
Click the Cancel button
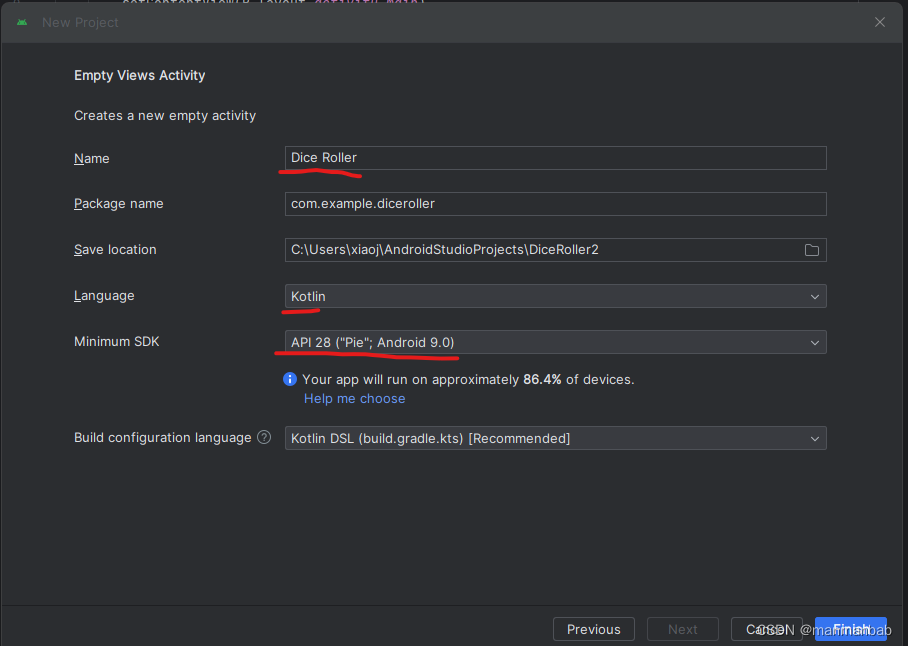[766, 629]
